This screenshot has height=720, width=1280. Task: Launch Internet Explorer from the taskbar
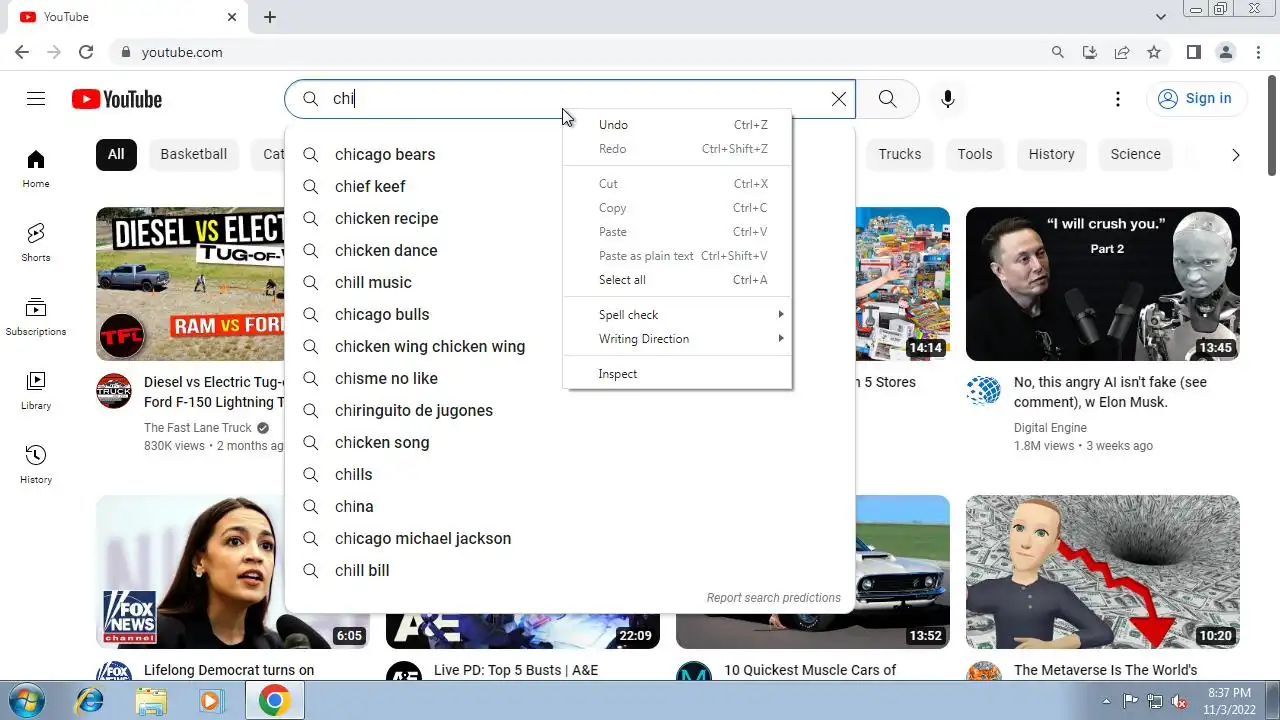pos(90,701)
